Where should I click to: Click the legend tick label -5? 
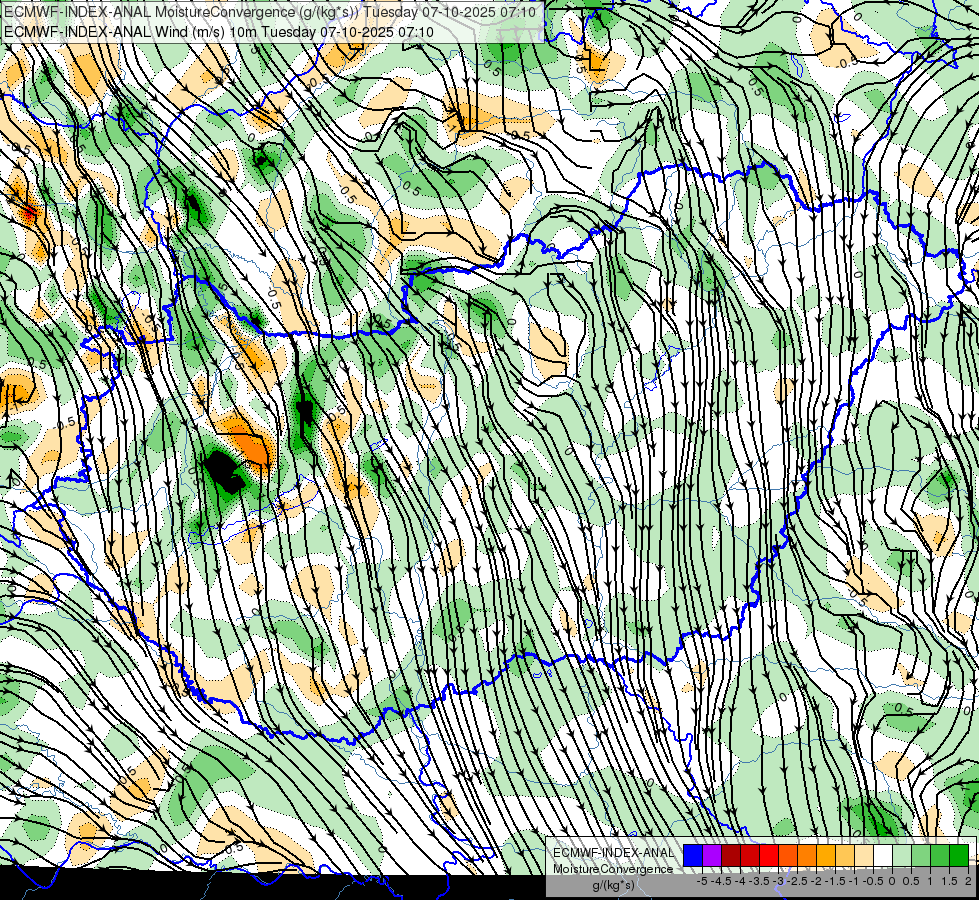pyautogui.click(x=702, y=881)
